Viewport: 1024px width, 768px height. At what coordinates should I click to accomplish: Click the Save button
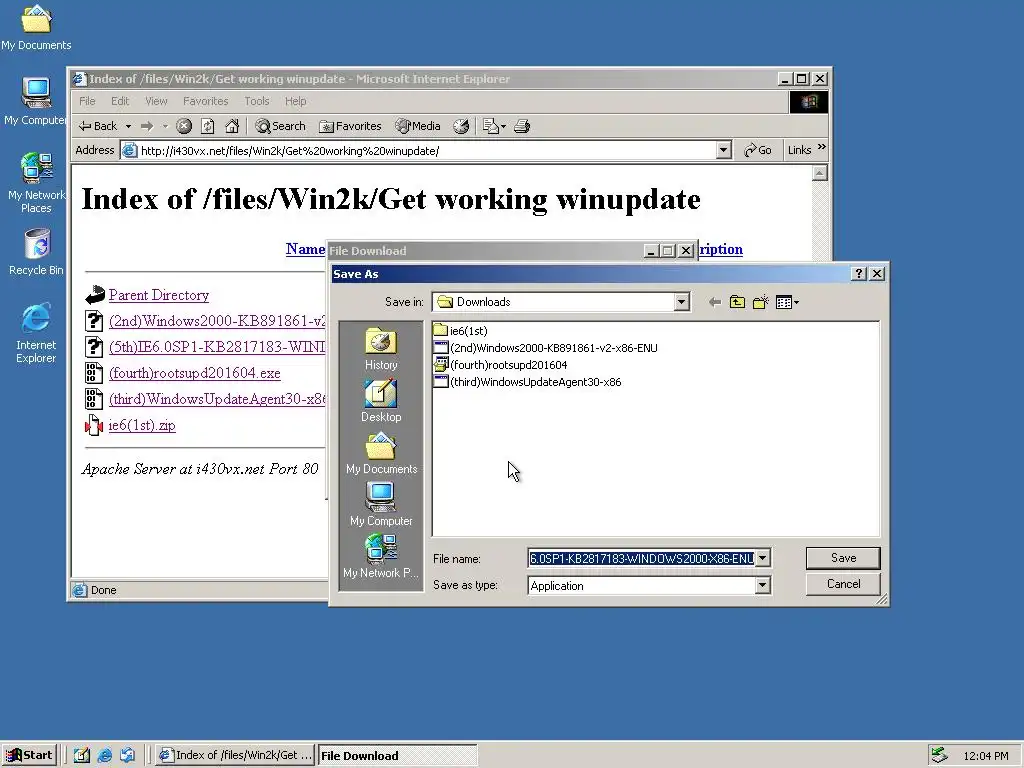pos(843,558)
